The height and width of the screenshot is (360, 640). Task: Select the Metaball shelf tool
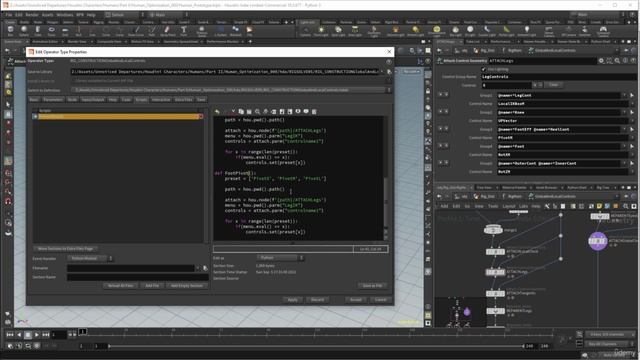click(x=236, y=31)
